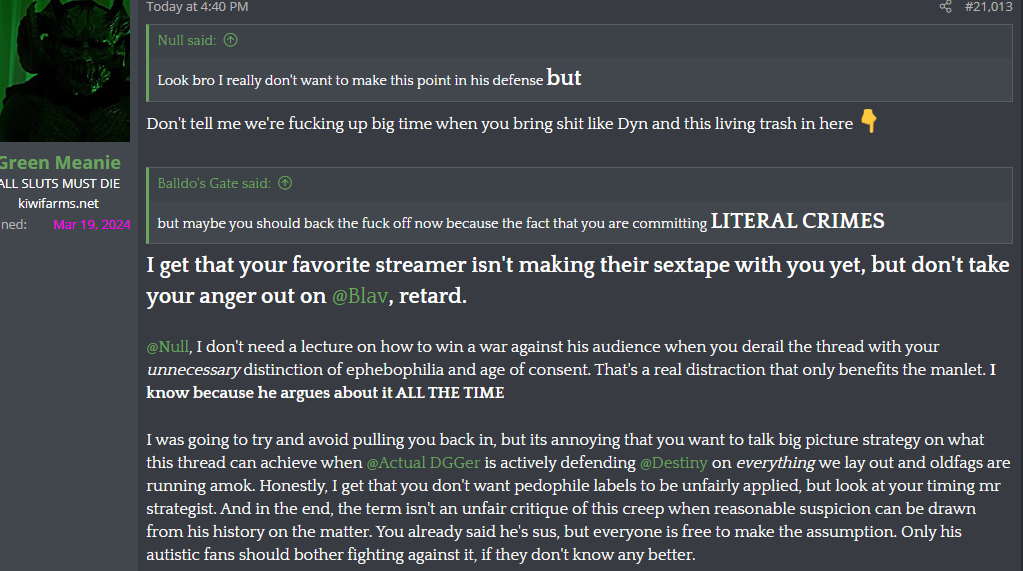The height and width of the screenshot is (571, 1023).
Task: Jump to source via "Null said:" header
Action: (188, 40)
